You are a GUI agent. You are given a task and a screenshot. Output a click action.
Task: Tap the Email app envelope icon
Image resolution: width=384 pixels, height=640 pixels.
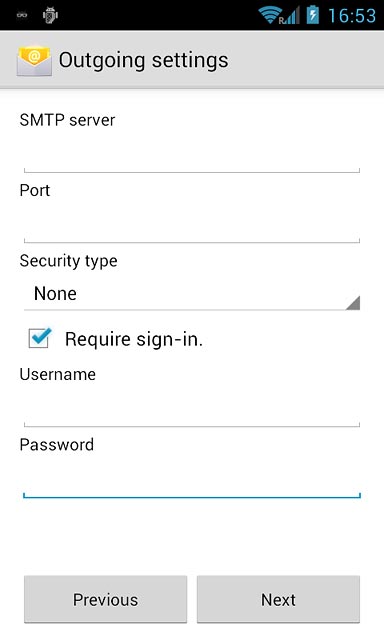click(x=34, y=61)
